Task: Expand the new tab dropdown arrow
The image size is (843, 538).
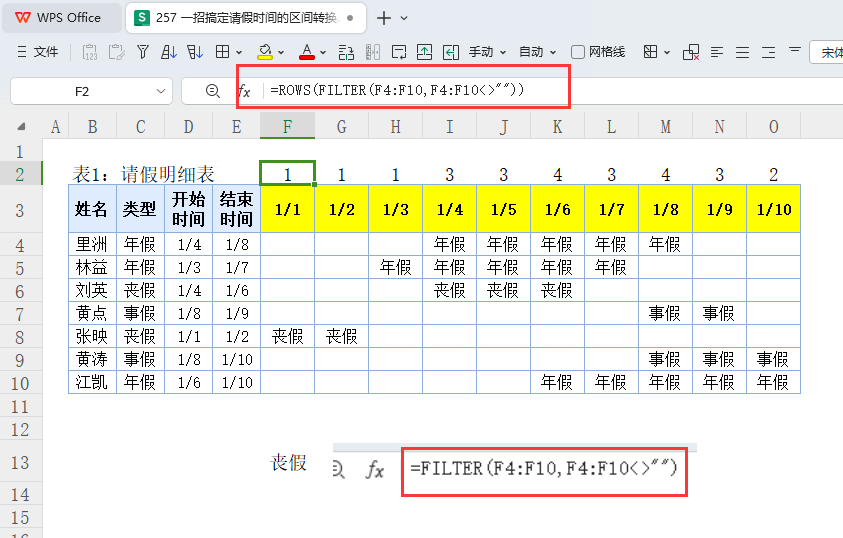Action: 404,18
